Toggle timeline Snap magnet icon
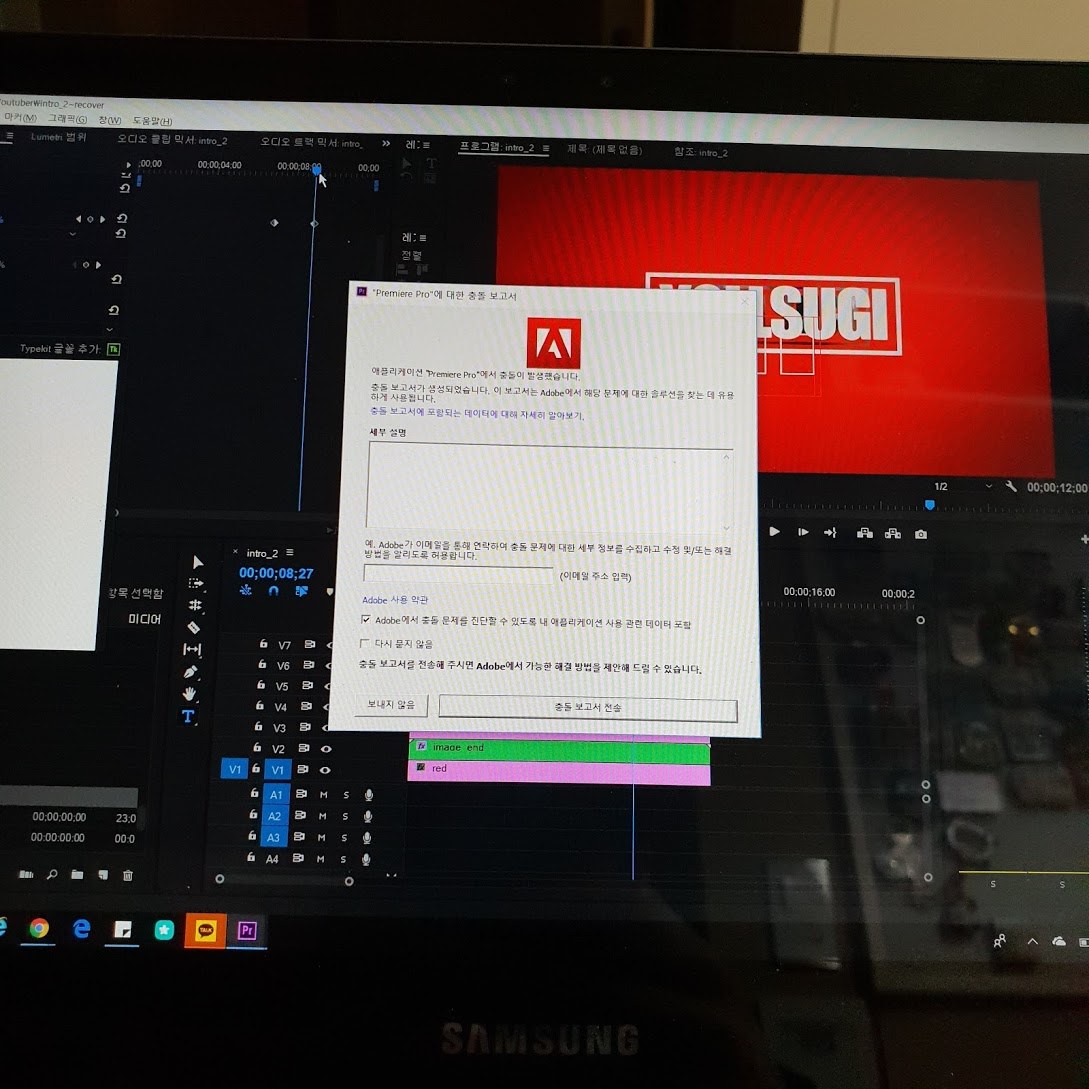This screenshot has height=1089, width=1089. click(x=274, y=591)
